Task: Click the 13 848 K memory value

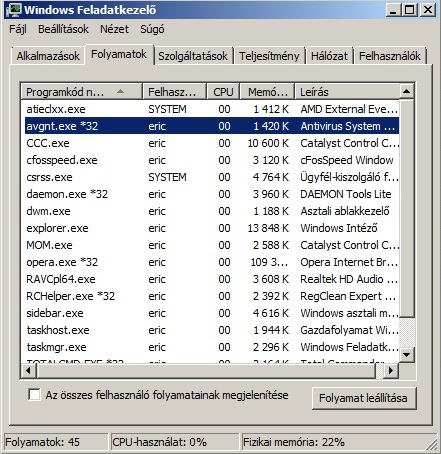Action: [268, 228]
